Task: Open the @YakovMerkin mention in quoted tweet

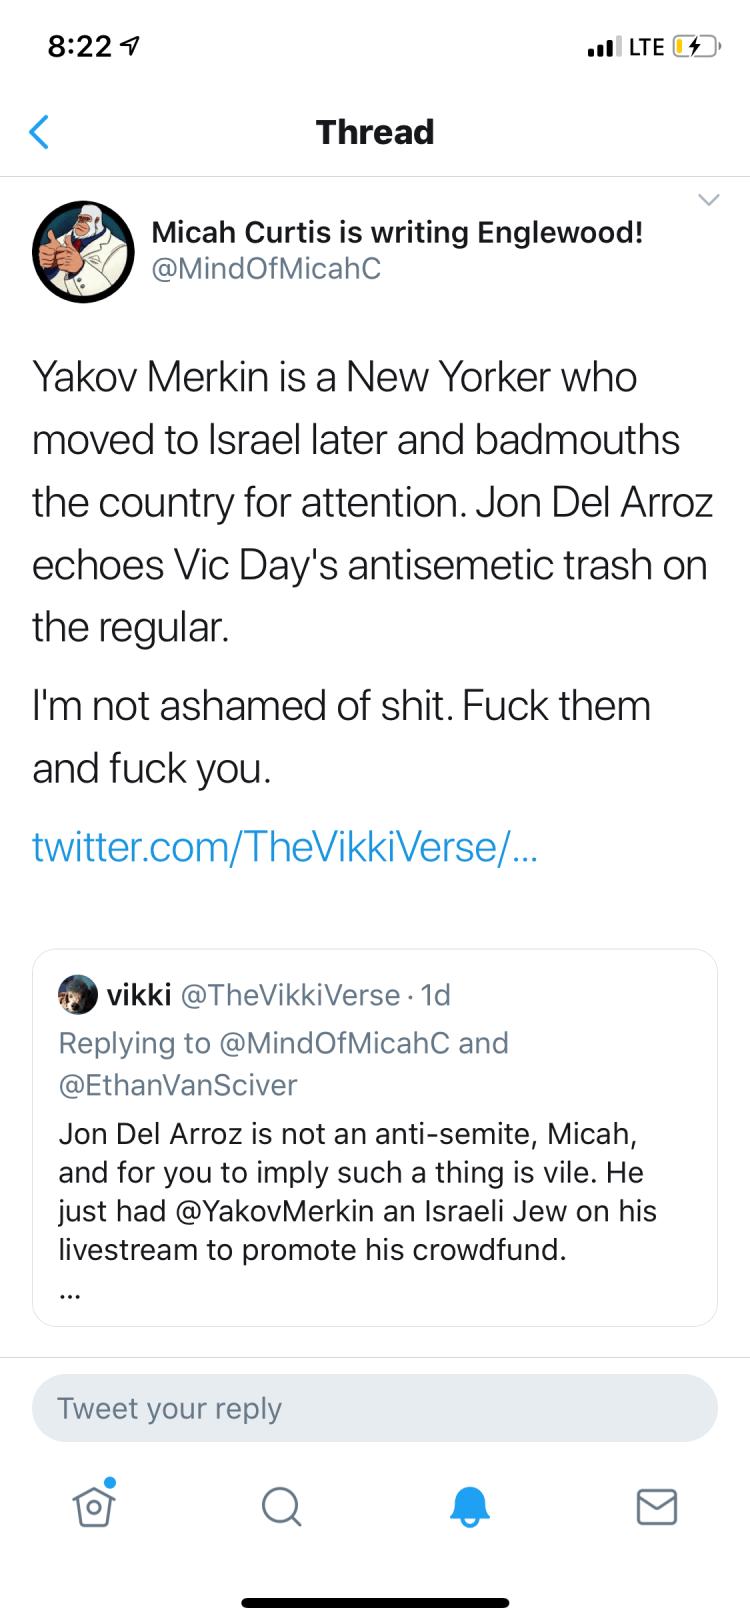Action: click(275, 1211)
